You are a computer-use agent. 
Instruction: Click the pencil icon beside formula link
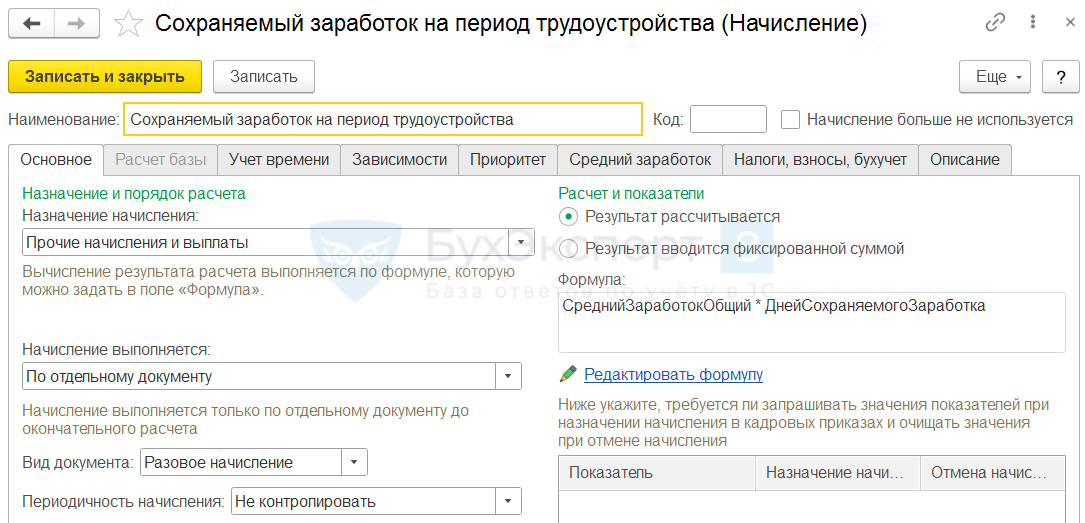point(568,374)
